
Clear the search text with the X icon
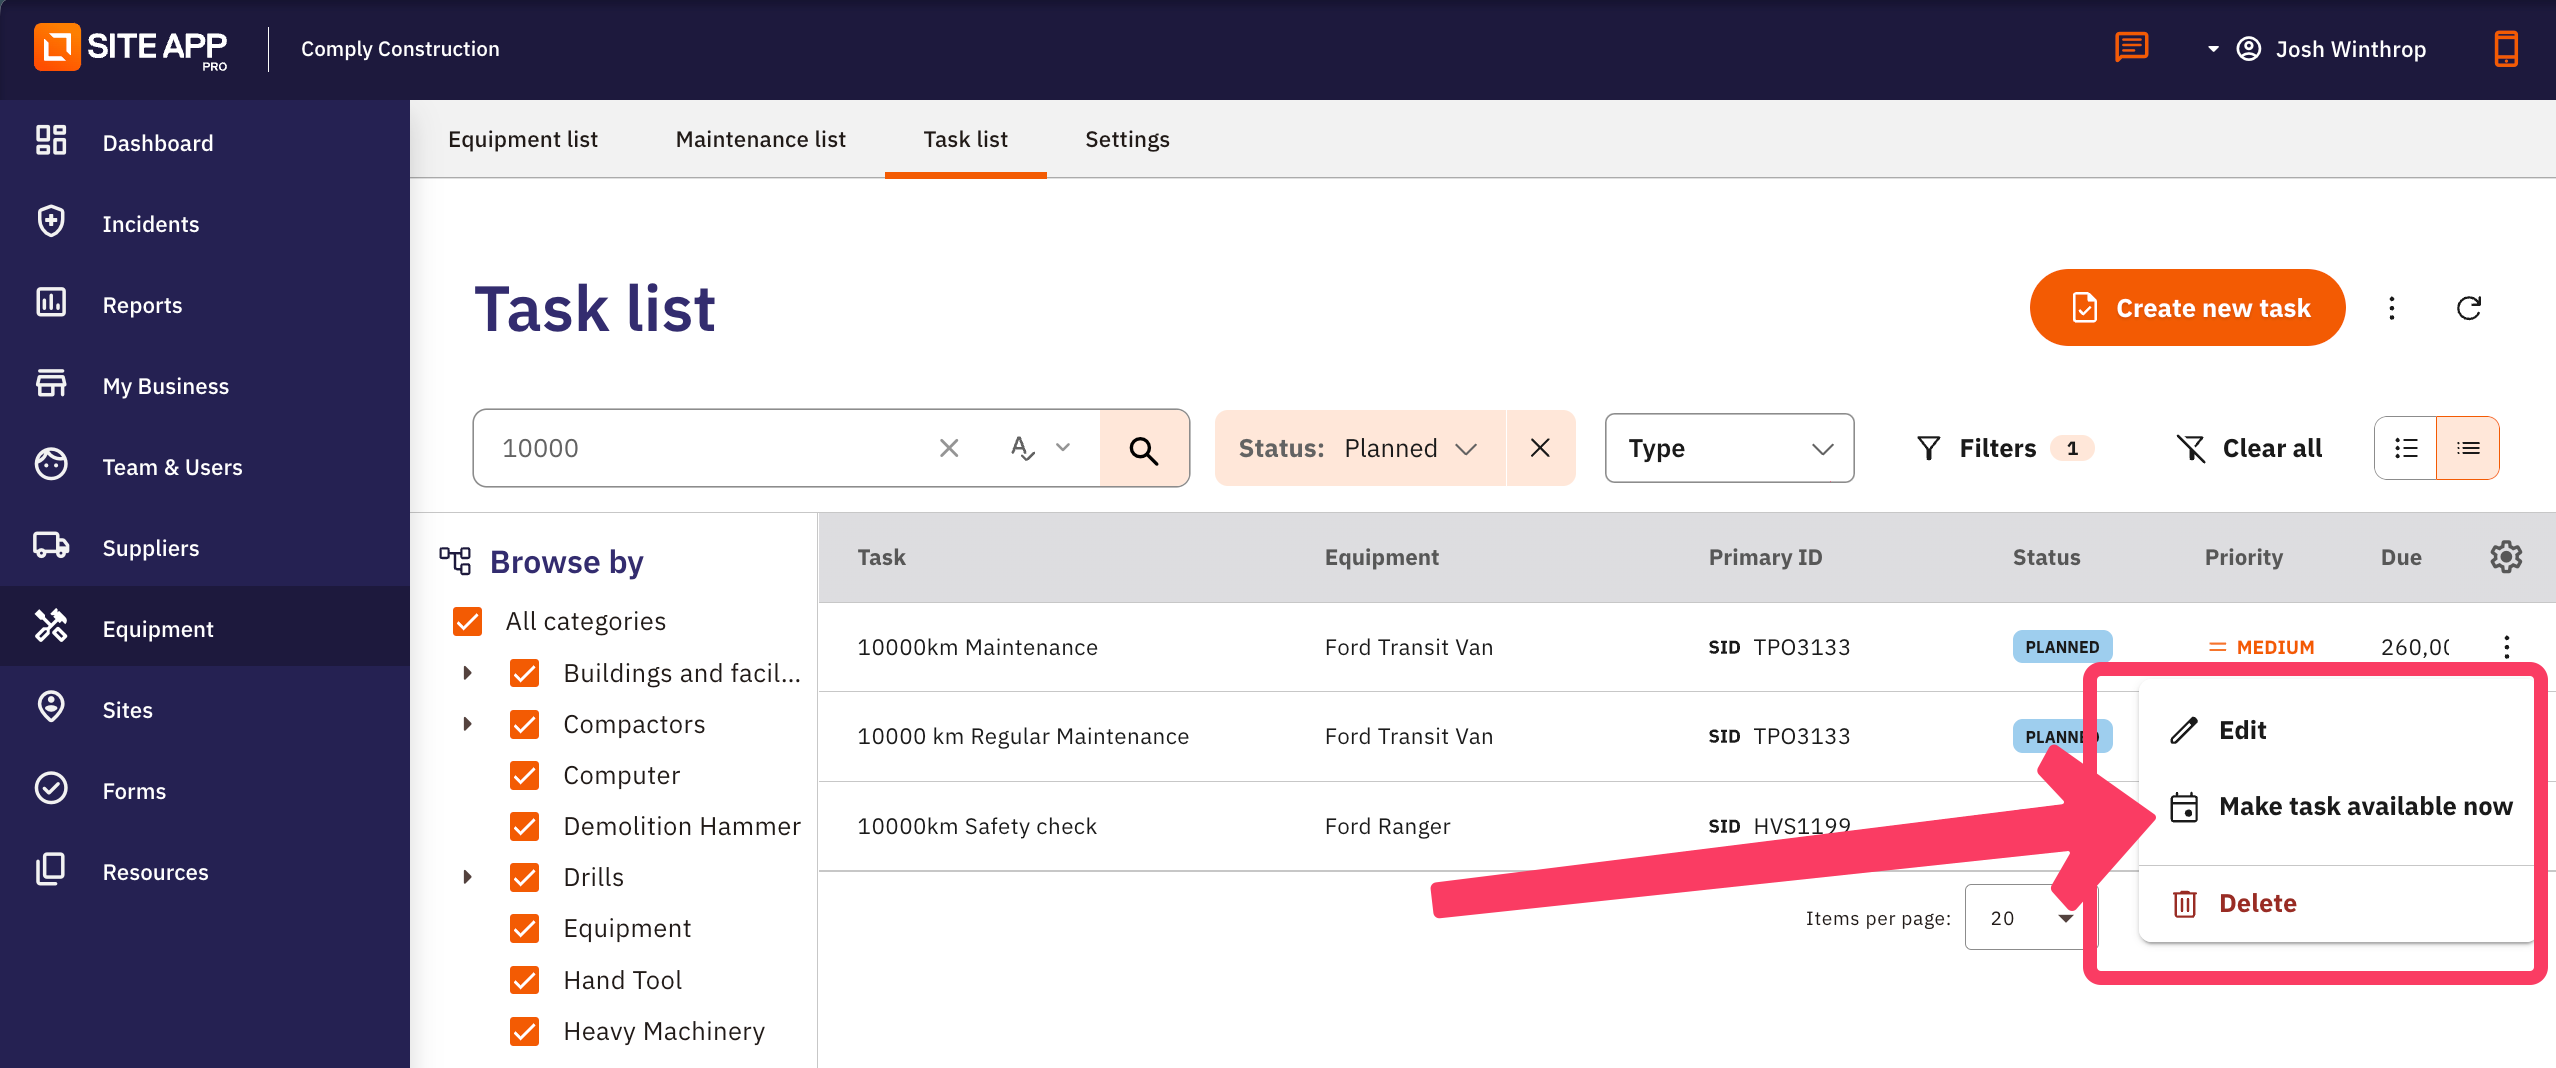click(x=949, y=448)
